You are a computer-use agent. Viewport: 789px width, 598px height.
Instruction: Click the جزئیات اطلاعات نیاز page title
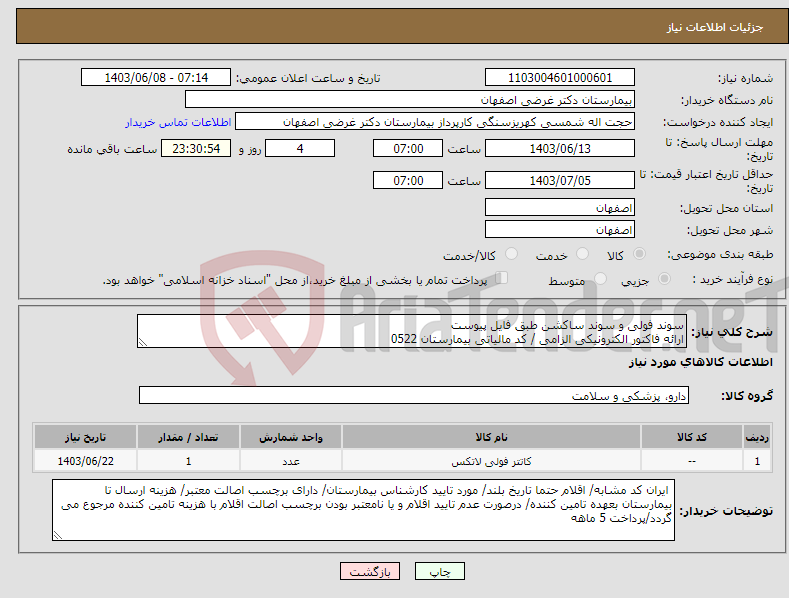point(715,27)
